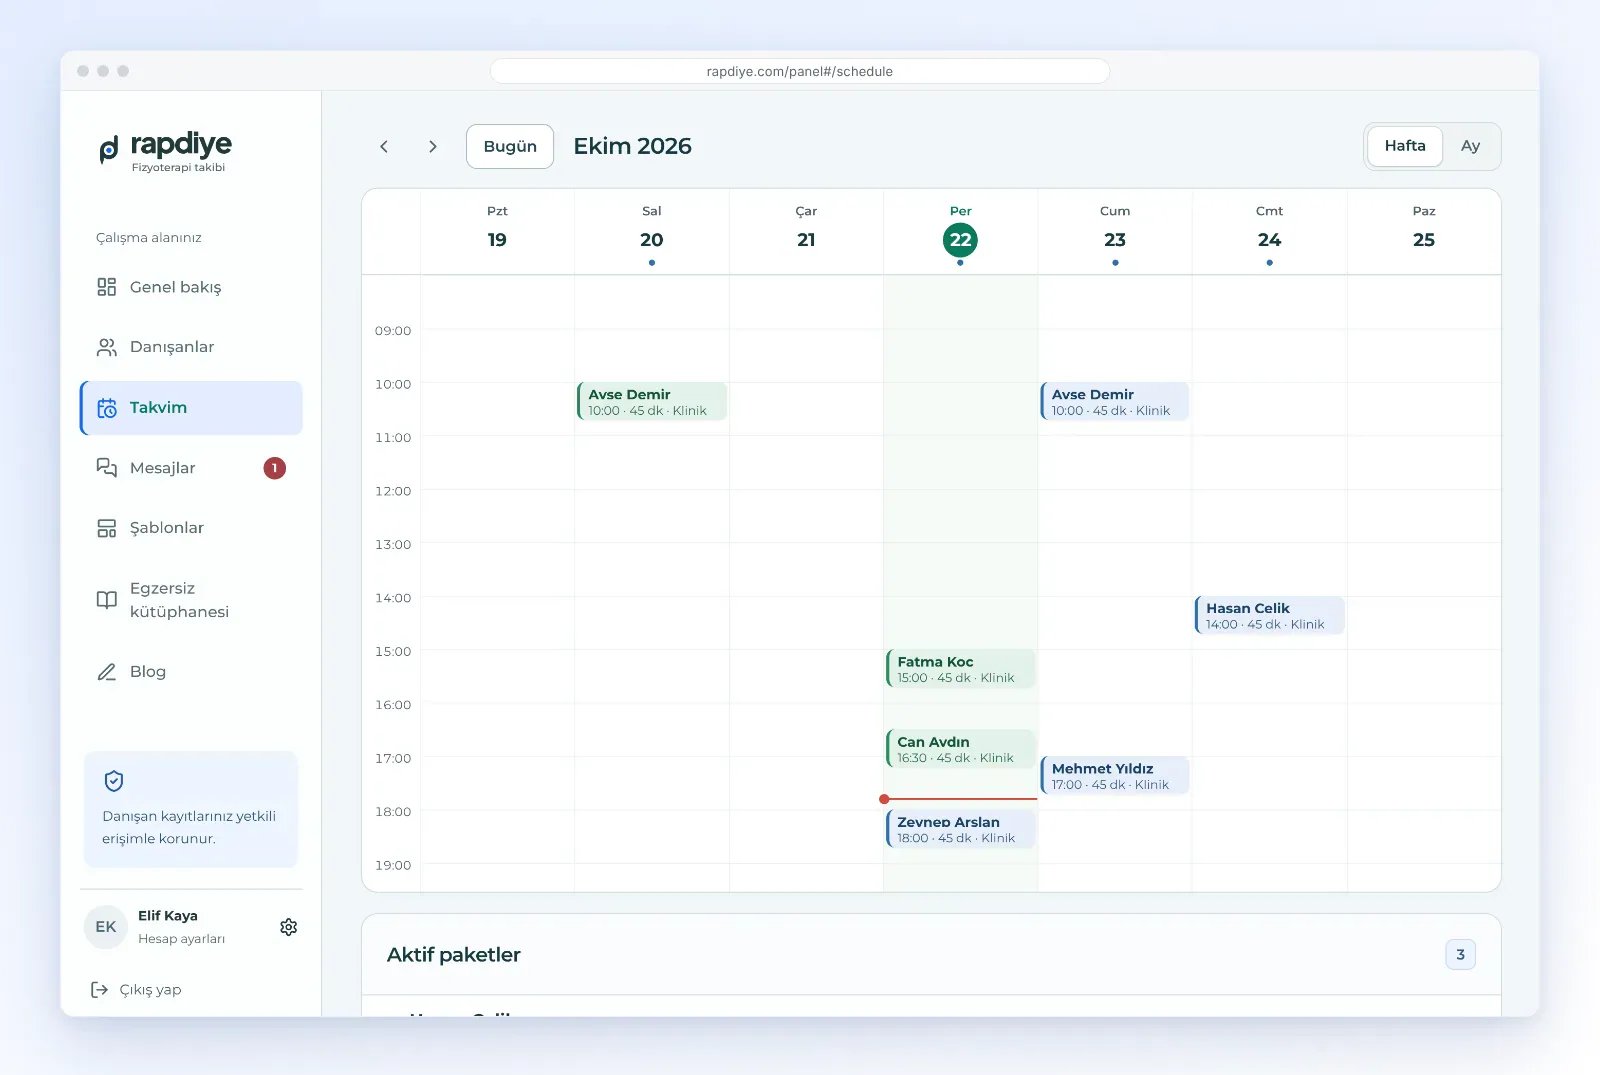Open Mesajlar chat icon
This screenshot has height=1075, width=1600.
pos(106,468)
